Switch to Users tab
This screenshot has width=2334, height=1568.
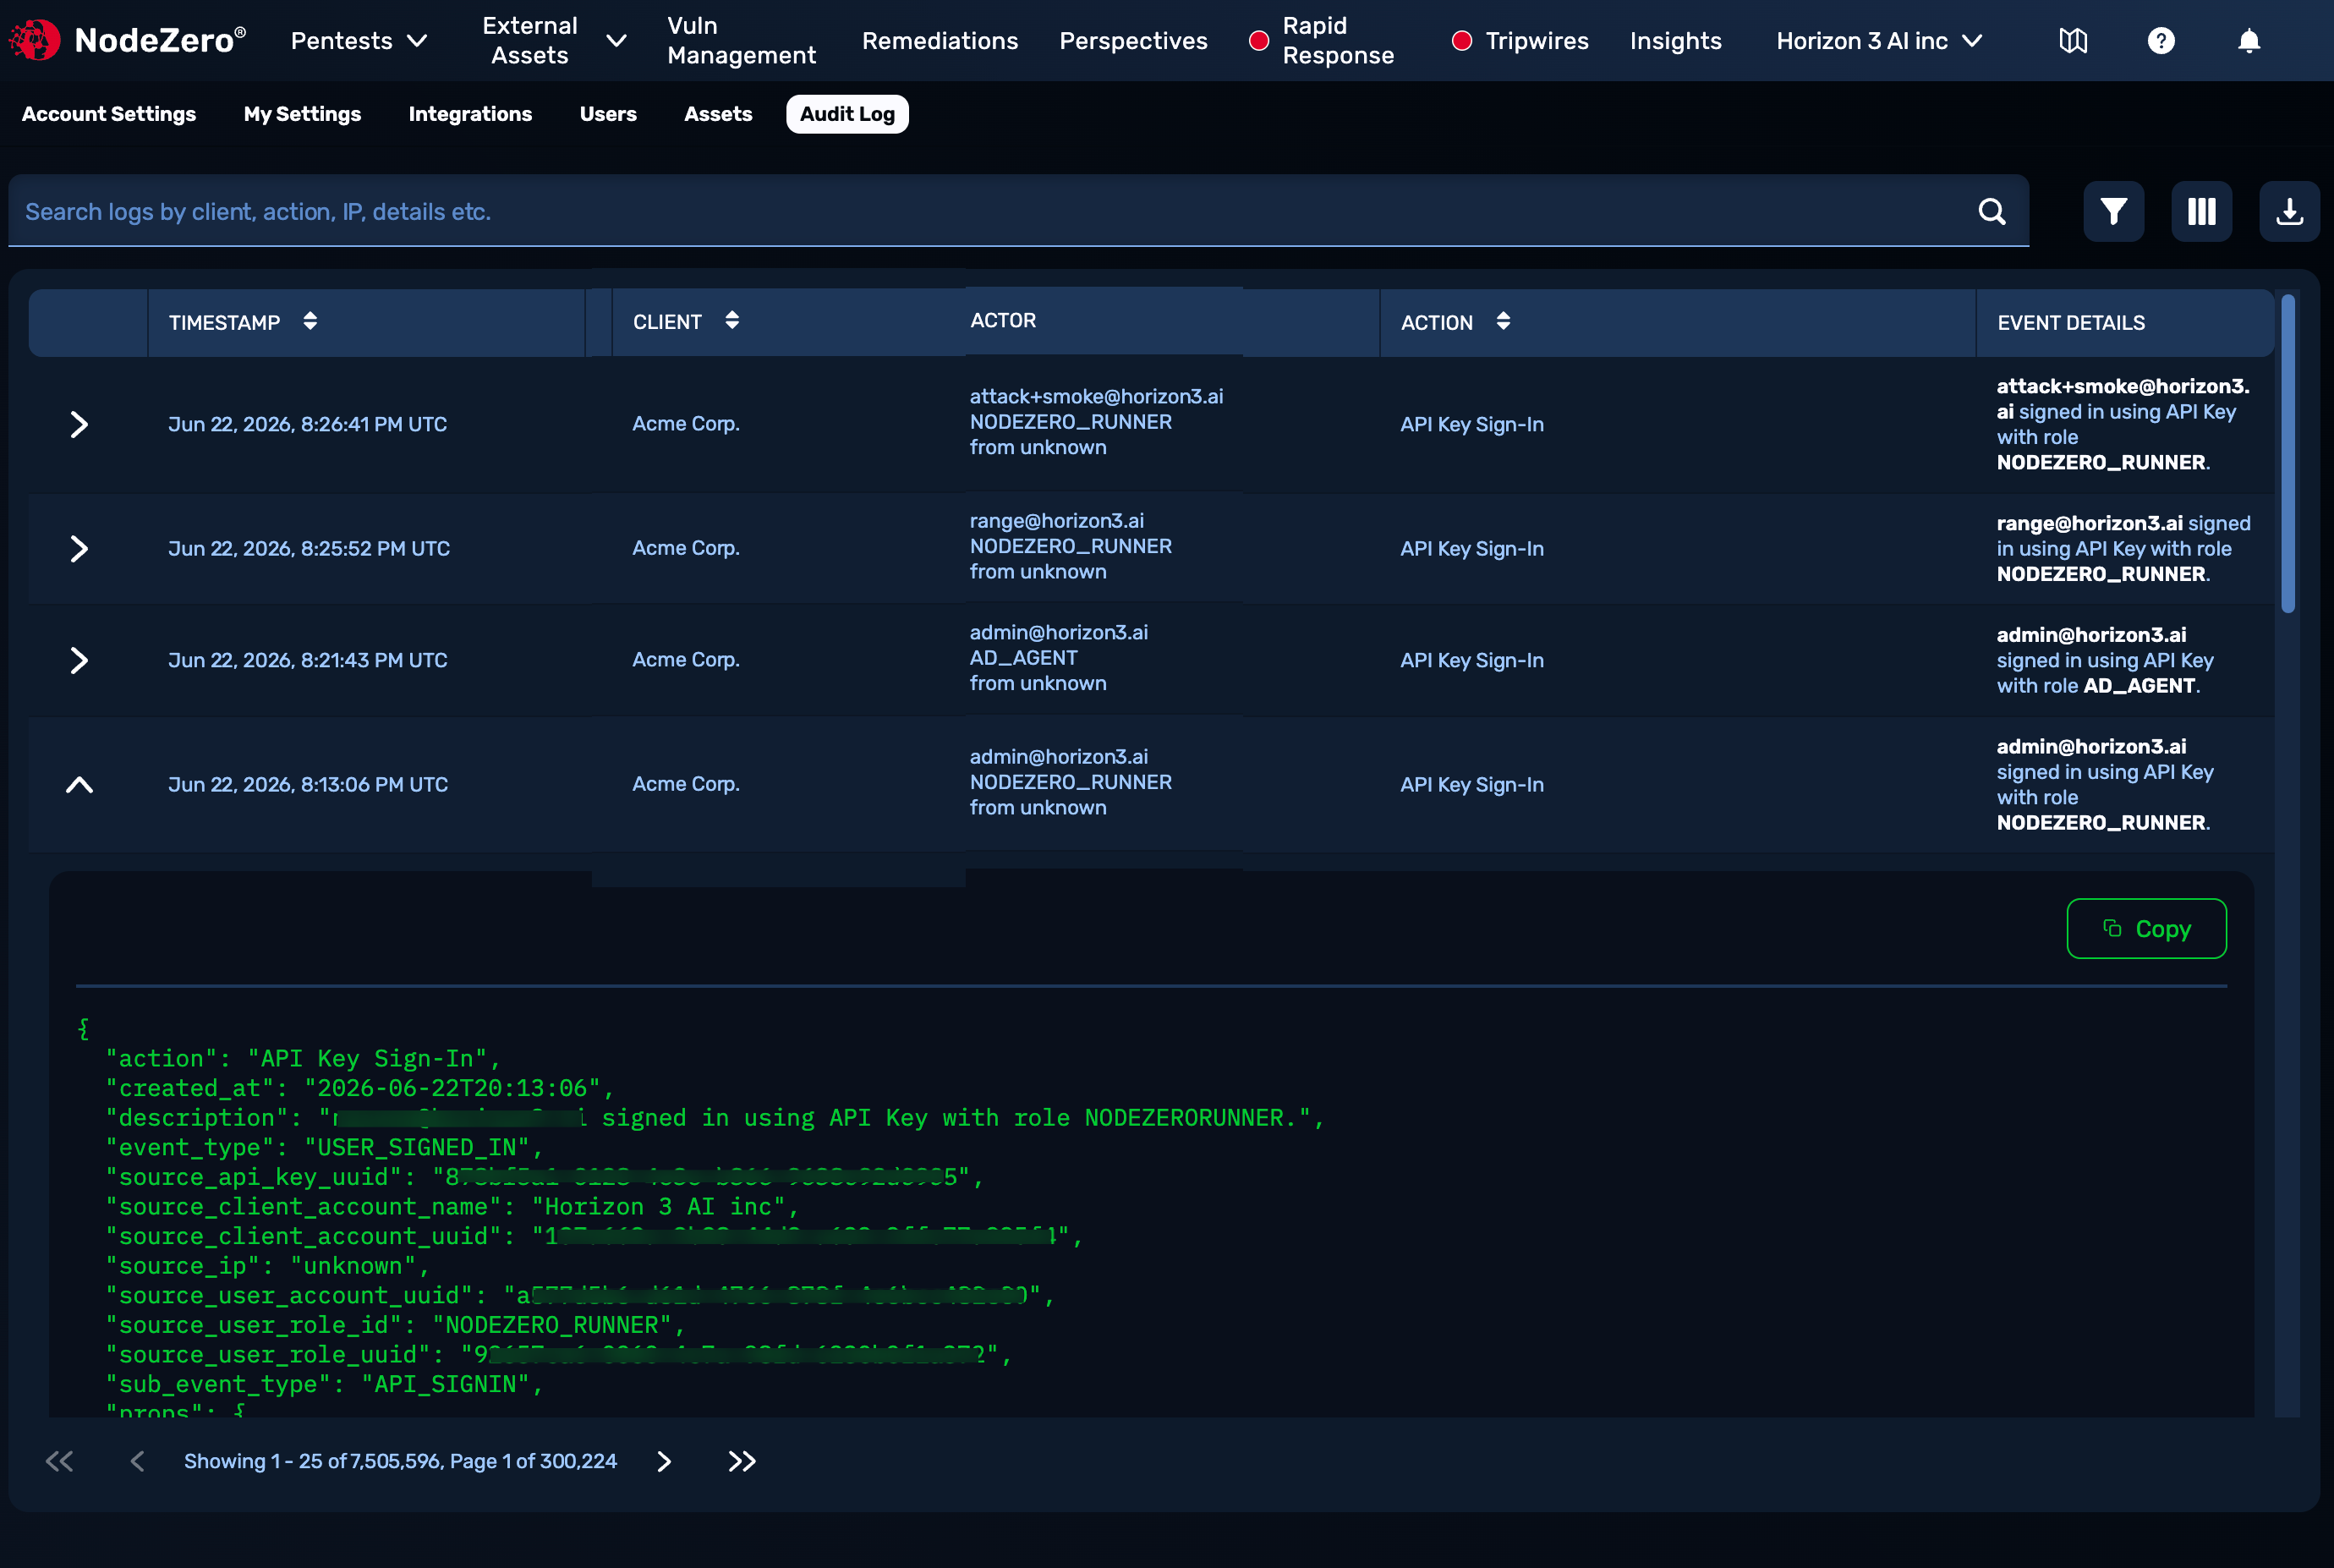pos(608,114)
